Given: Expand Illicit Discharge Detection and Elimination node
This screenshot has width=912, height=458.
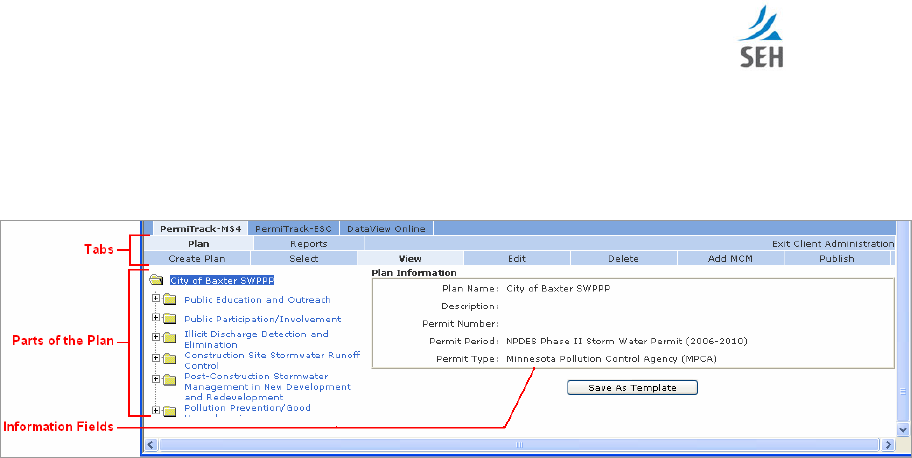Looking at the screenshot, I should point(156,336).
